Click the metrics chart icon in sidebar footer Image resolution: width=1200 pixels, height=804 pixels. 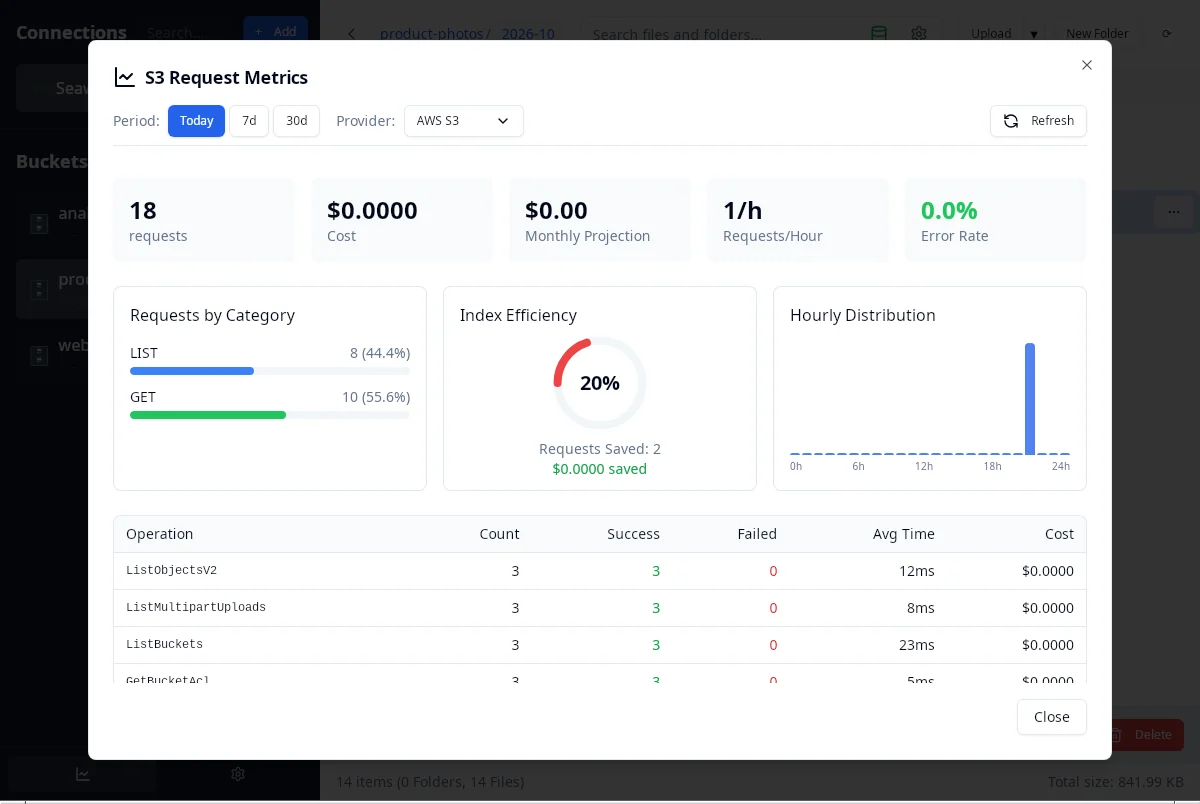tap(83, 774)
